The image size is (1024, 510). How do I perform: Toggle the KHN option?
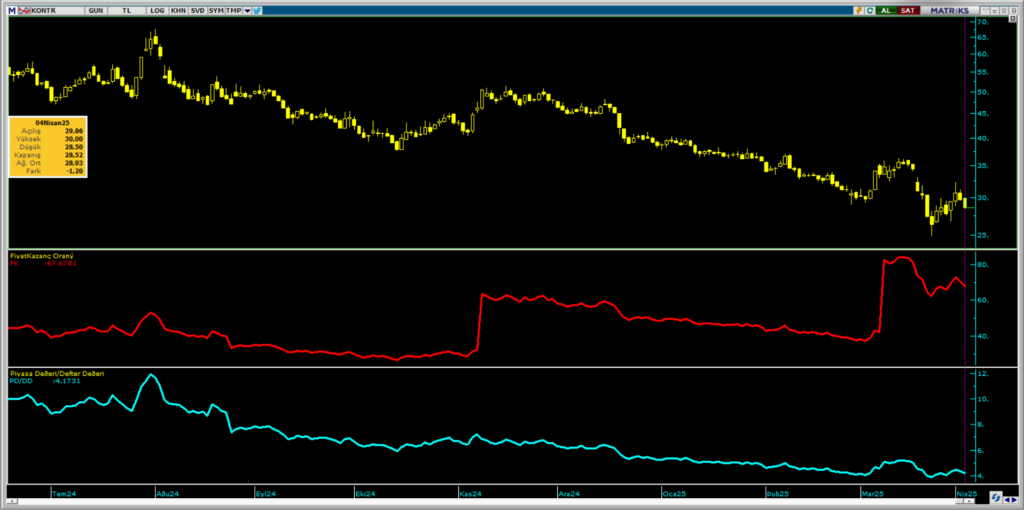(x=178, y=10)
